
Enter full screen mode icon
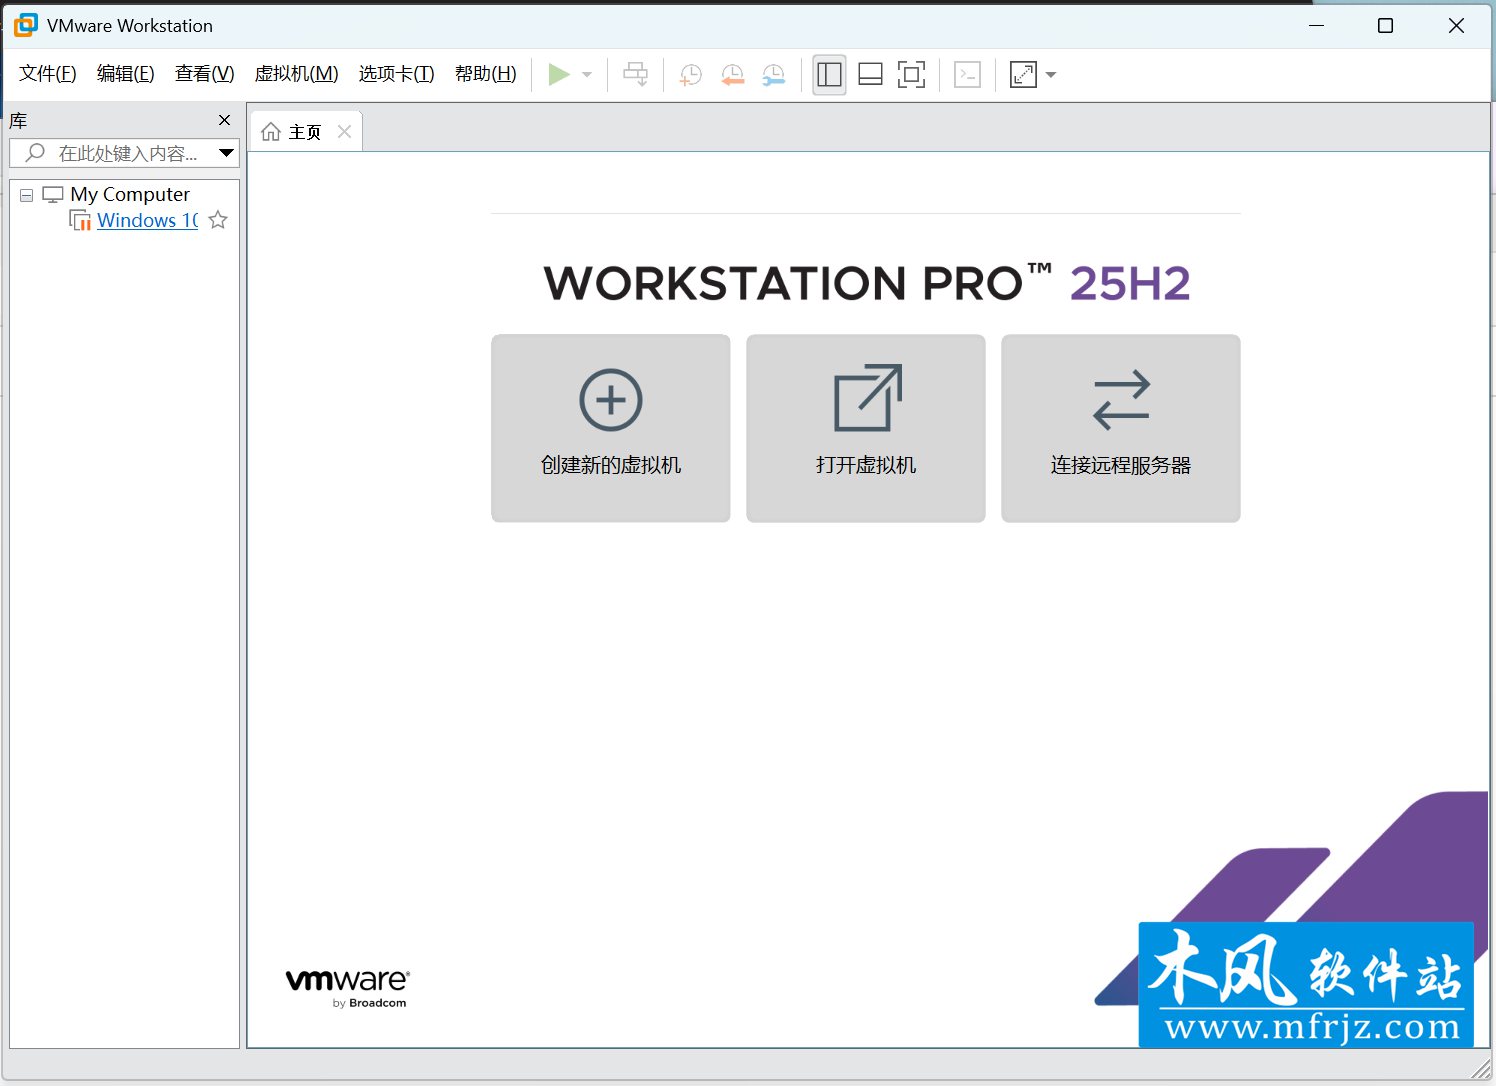[x=911, y=75]
